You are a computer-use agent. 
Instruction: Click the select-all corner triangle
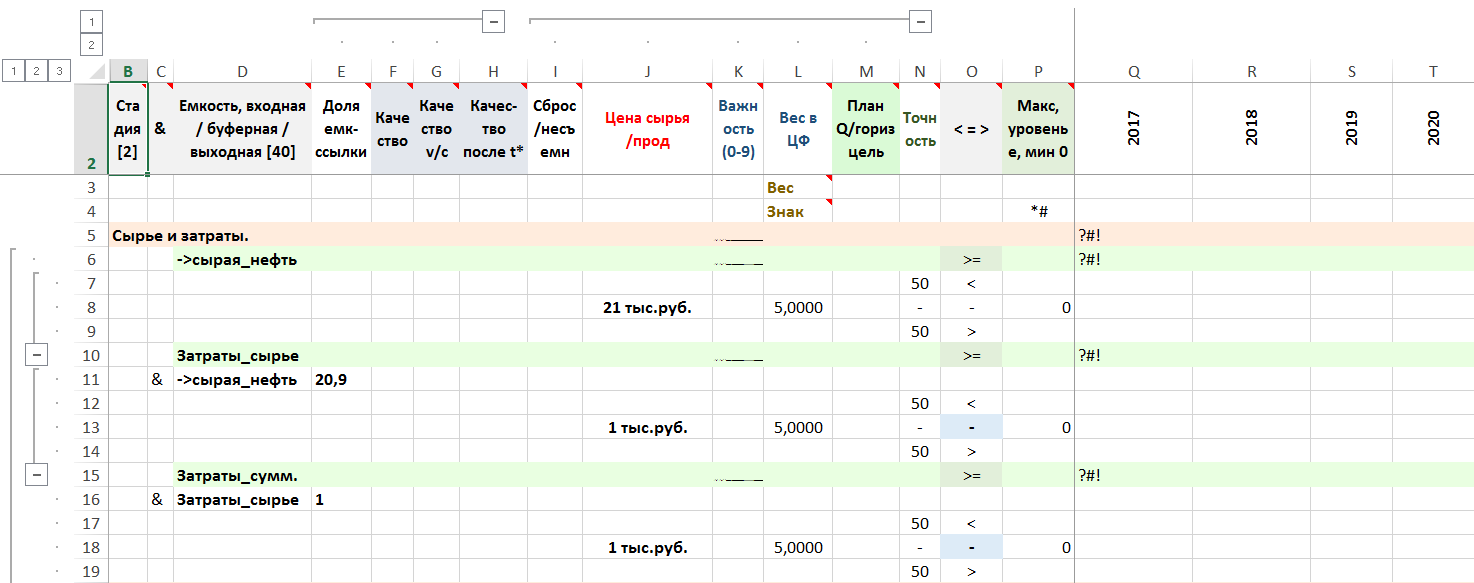(x=96, y=71)
